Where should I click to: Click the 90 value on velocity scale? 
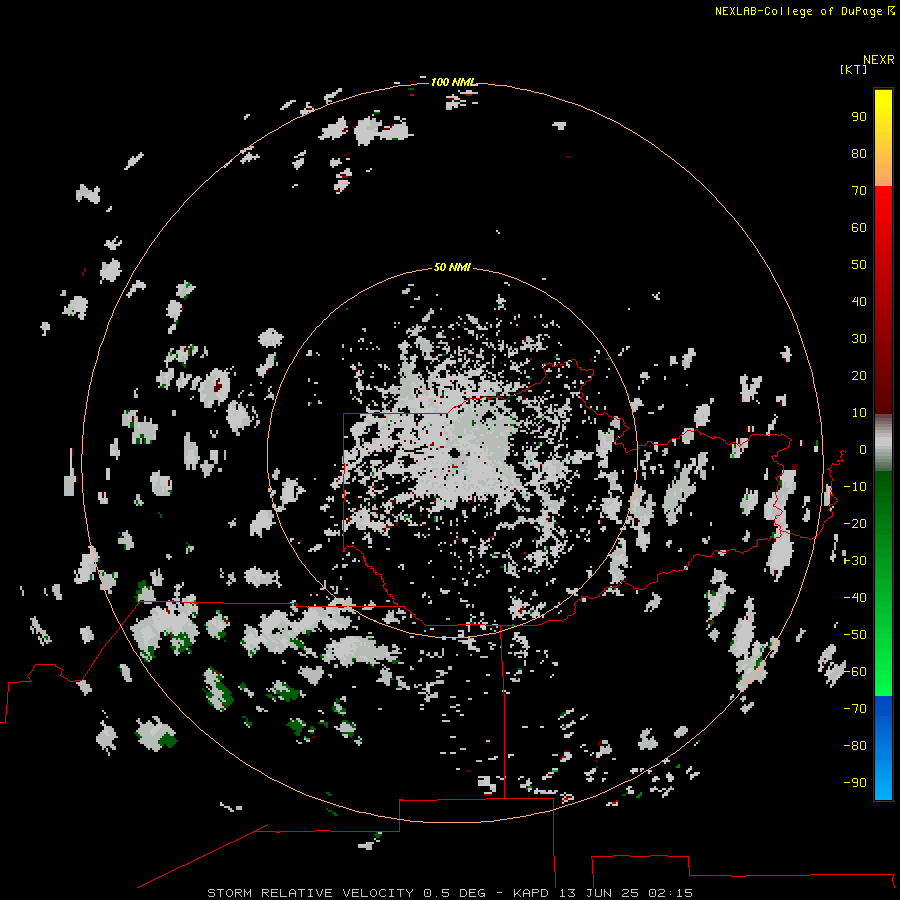(859, 117)
